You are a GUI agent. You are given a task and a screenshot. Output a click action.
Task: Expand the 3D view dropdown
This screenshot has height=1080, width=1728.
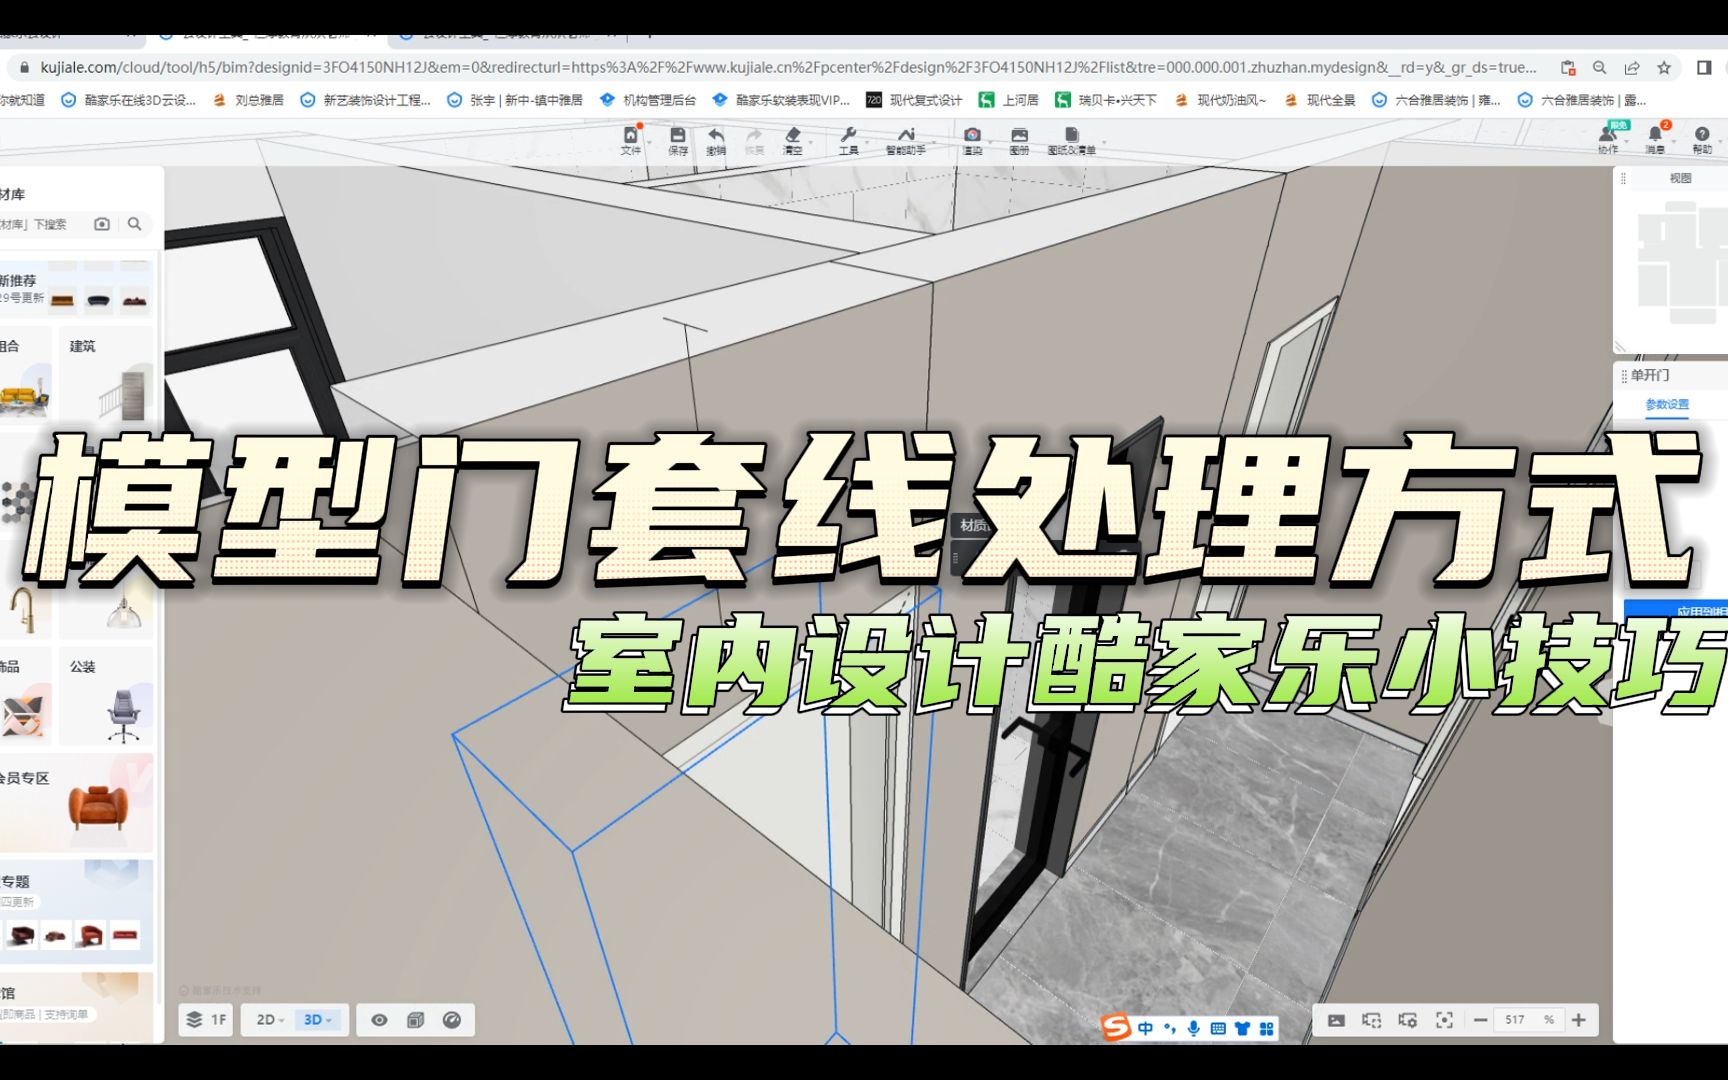(318, 1019)
